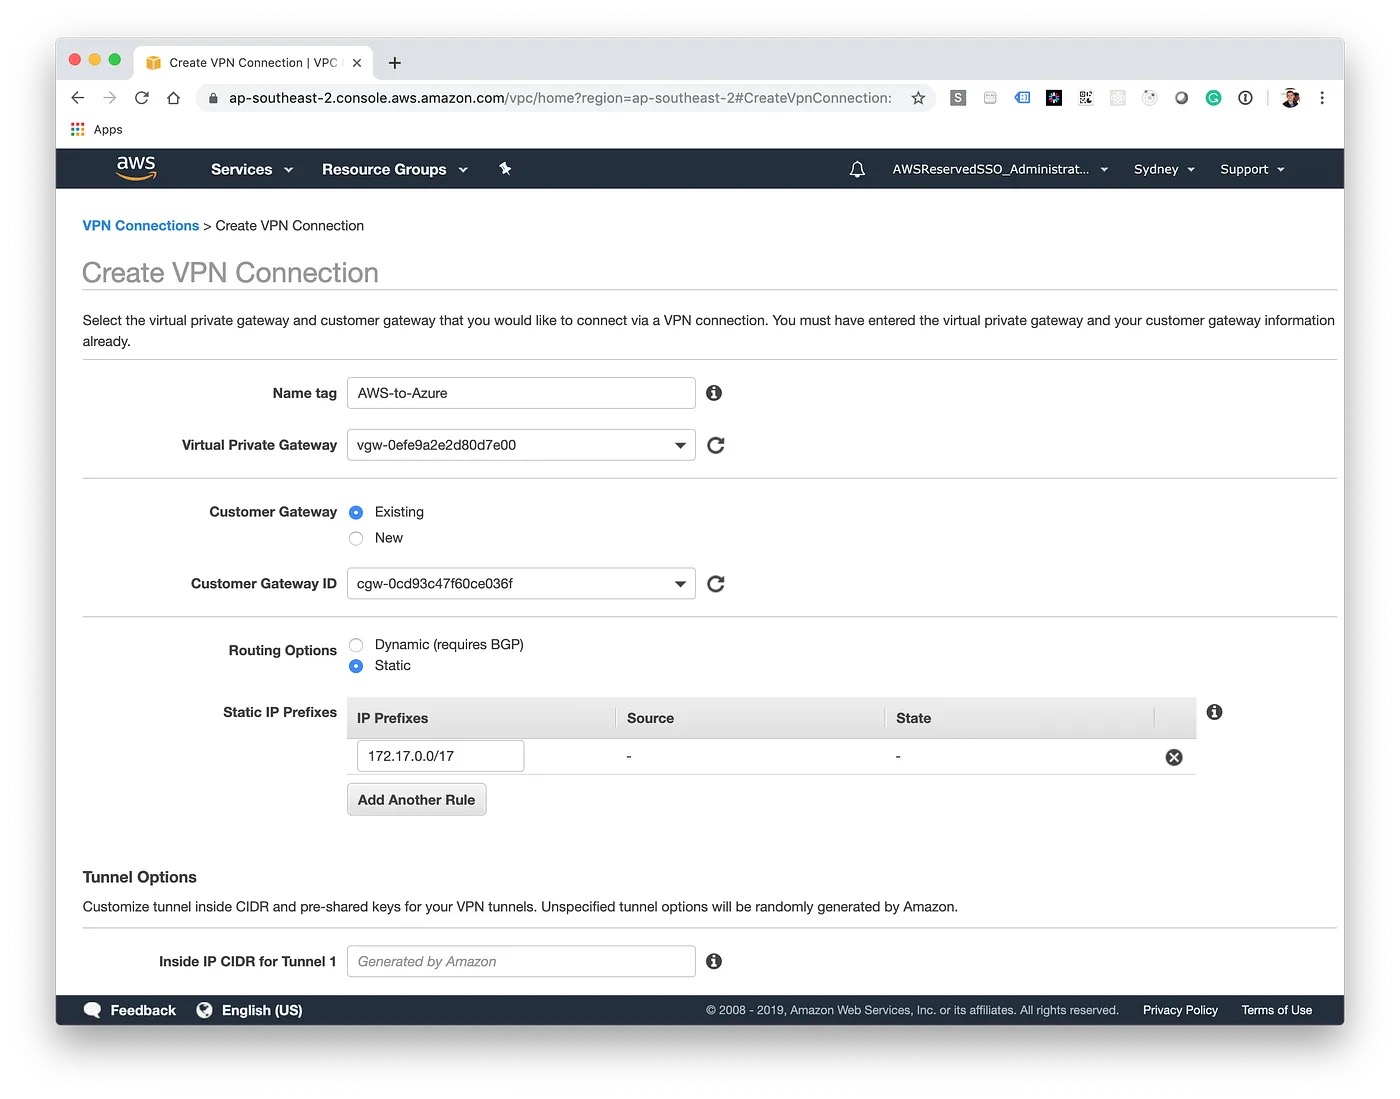Open the Sydney region selector
Viewport: 1400px width, 1099px height.
coord(1164,170)
